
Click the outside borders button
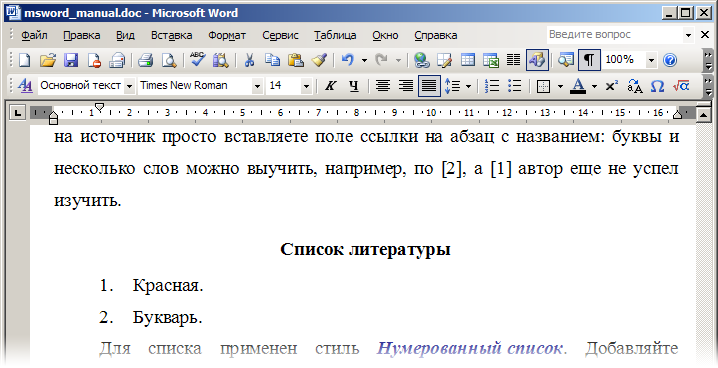[x=543, y=86]
